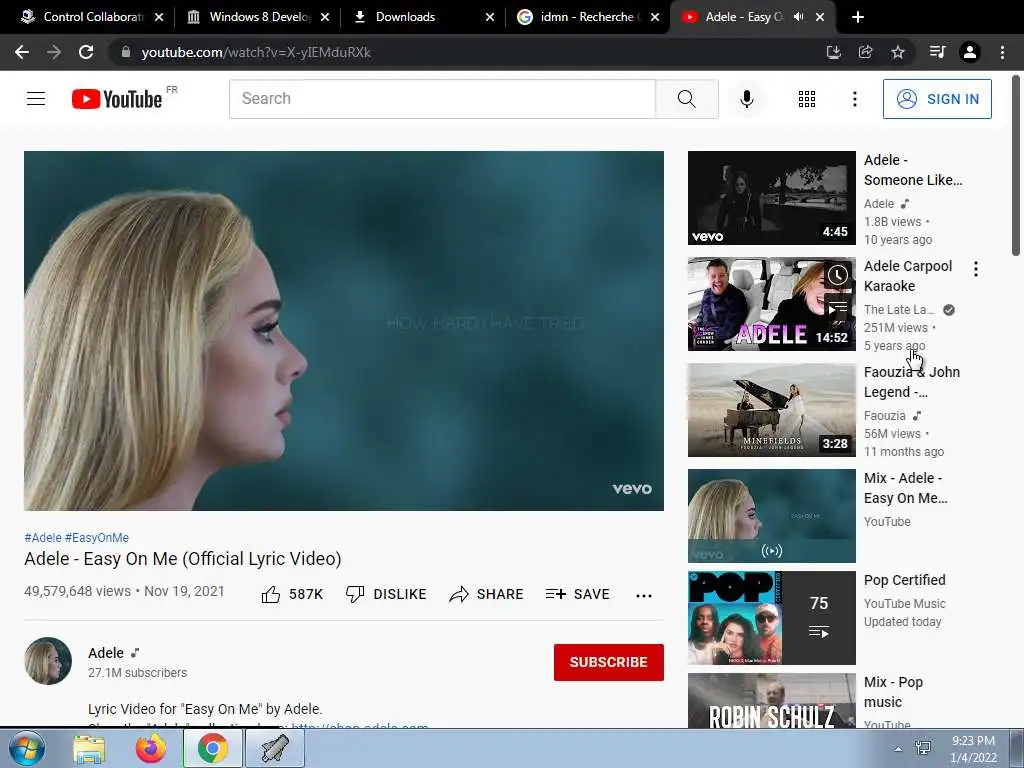Launch Firefox from the taskbar
This screenshot has height=768, width=1024.
[x=151, y=748]
